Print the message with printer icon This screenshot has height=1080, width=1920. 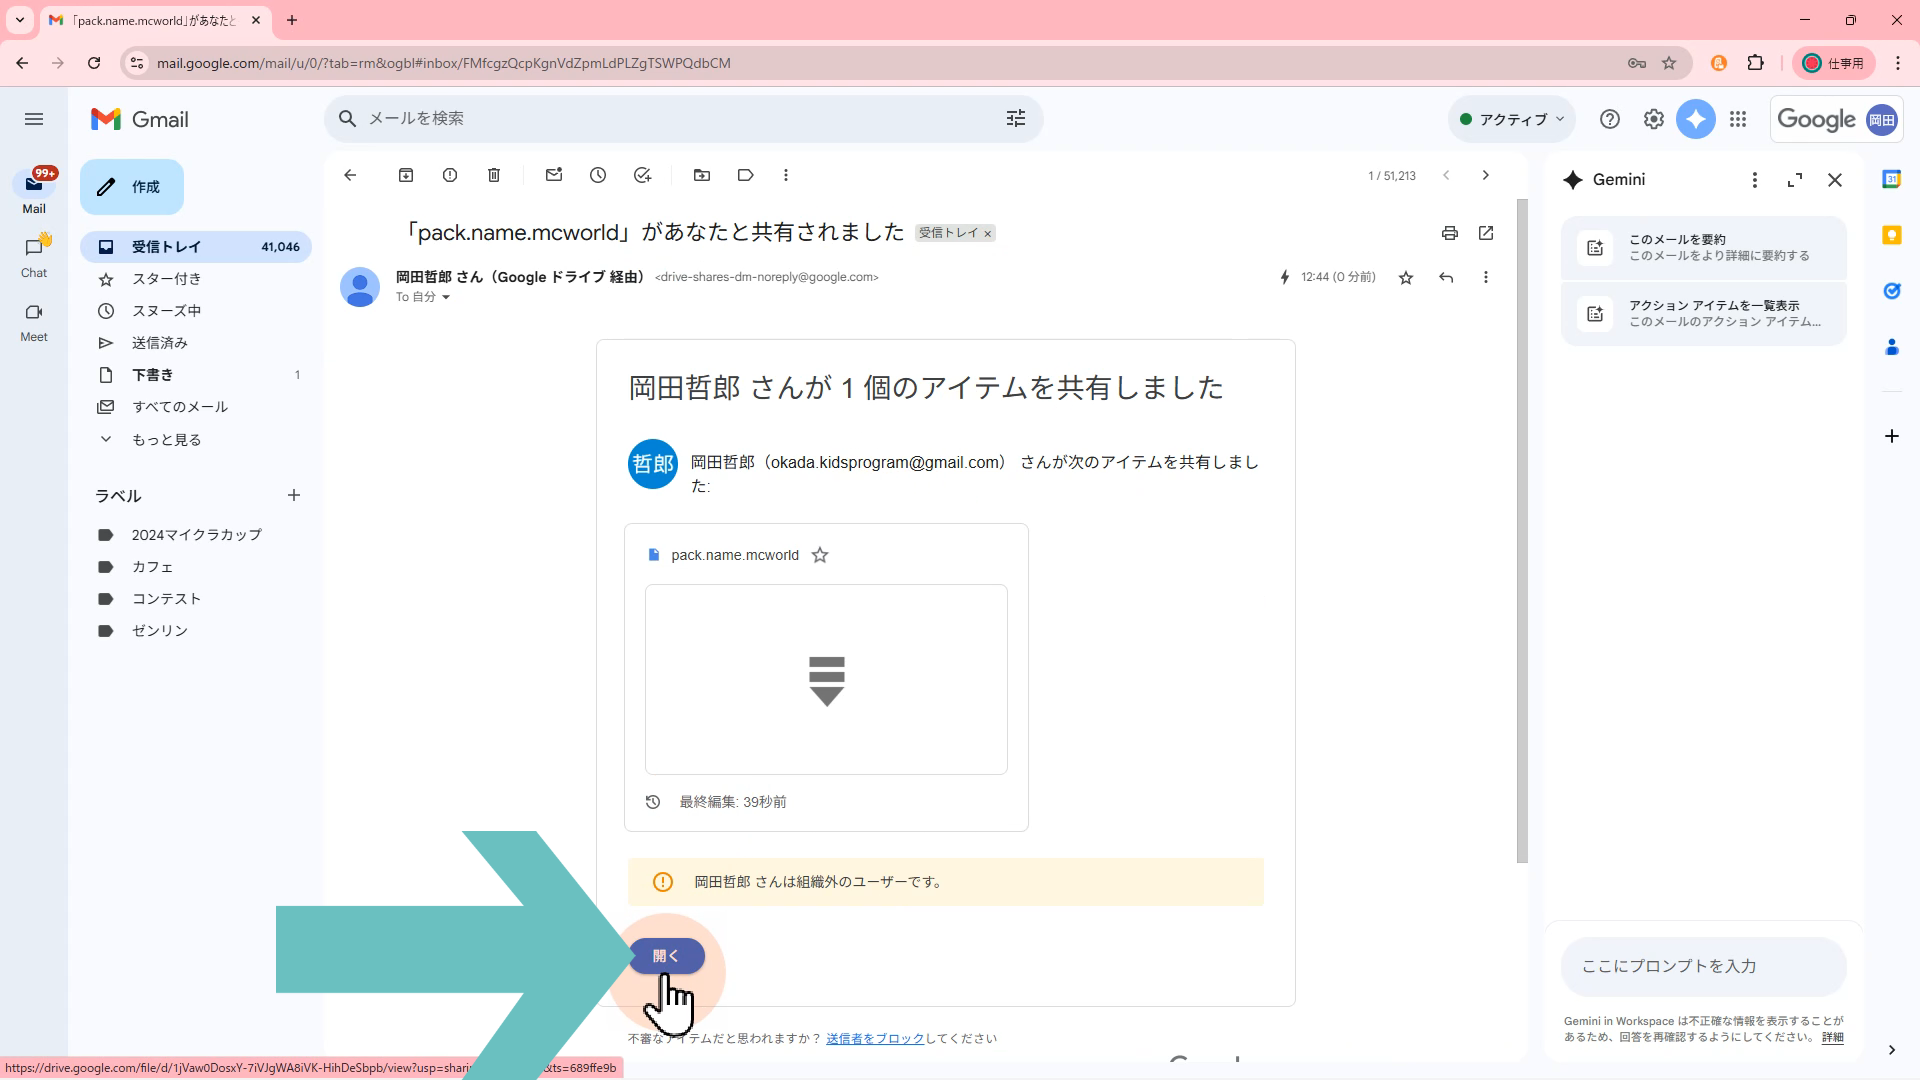point(1449,233)
